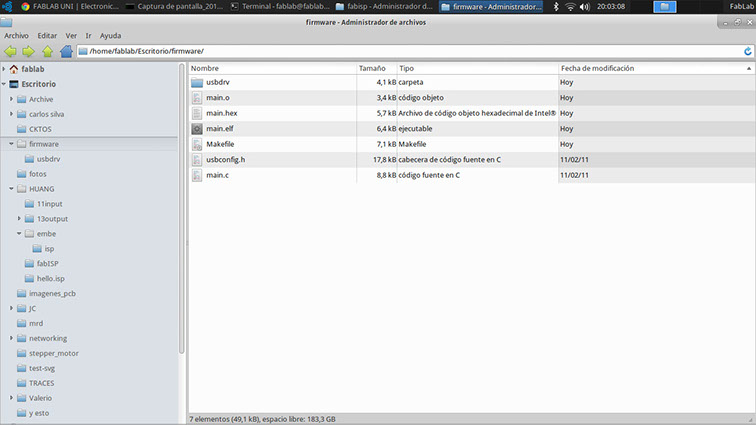
Task: Select the Makefile file icon
Action: (x=197, y=144)
